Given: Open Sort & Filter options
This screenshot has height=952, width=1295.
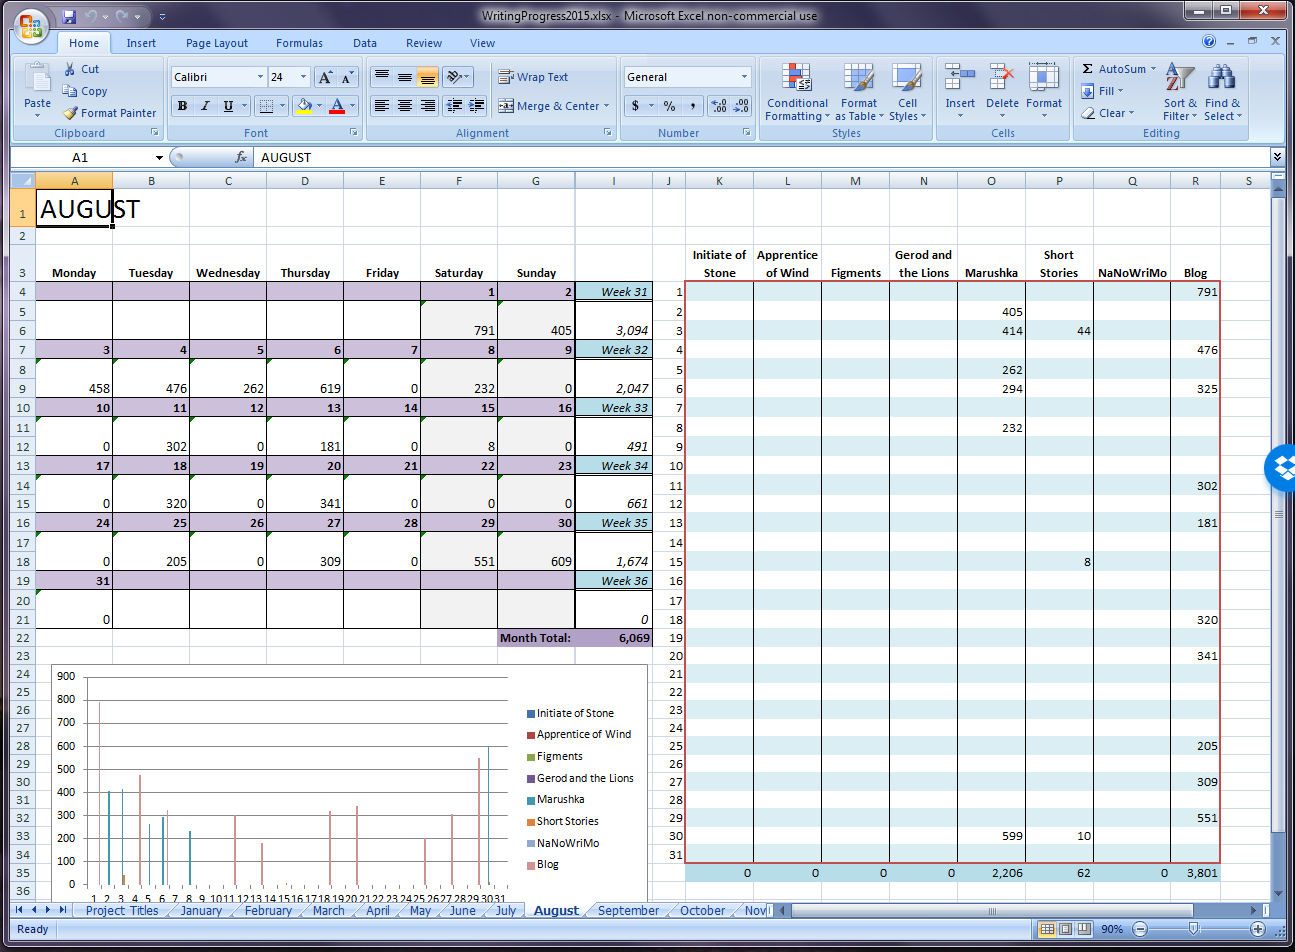Looking at the screenshot, I should [x=1180, y=94].
